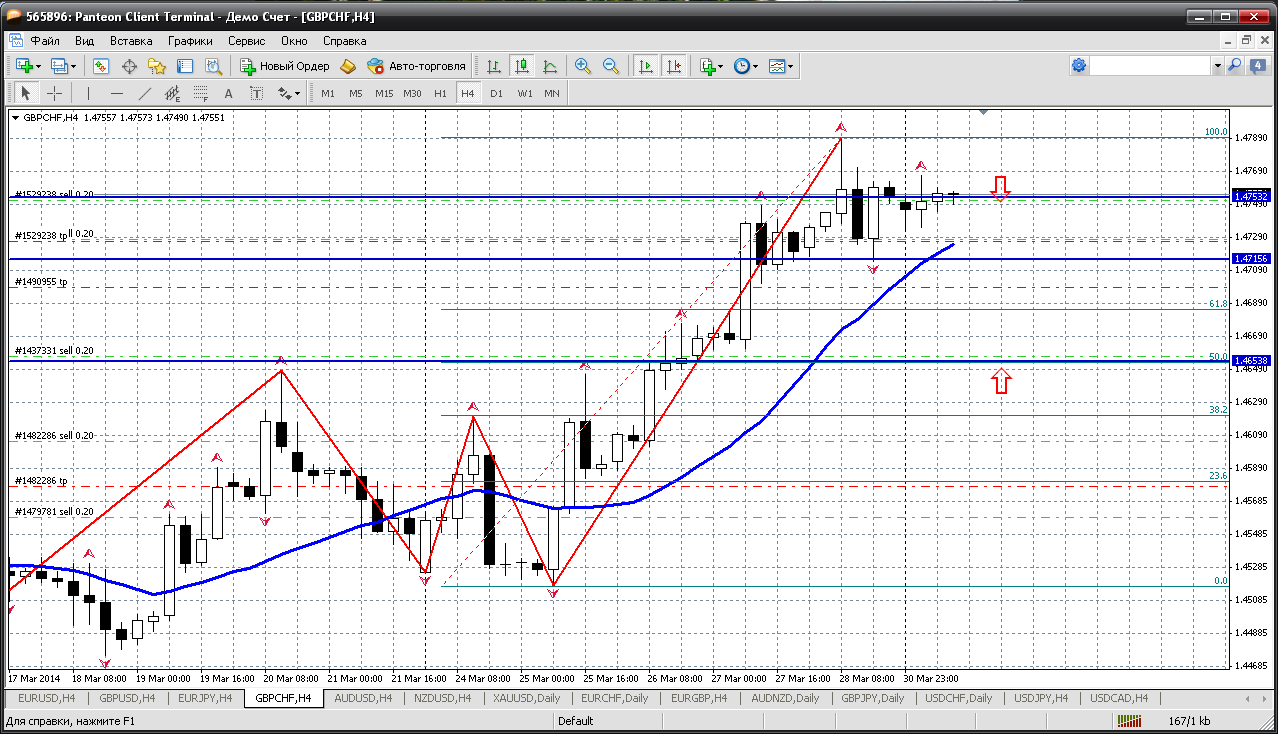Image resolution: width=1278 pixels, height=734 pixels.
Task: Click the connection status bars icon
Action: point(1131,720)
